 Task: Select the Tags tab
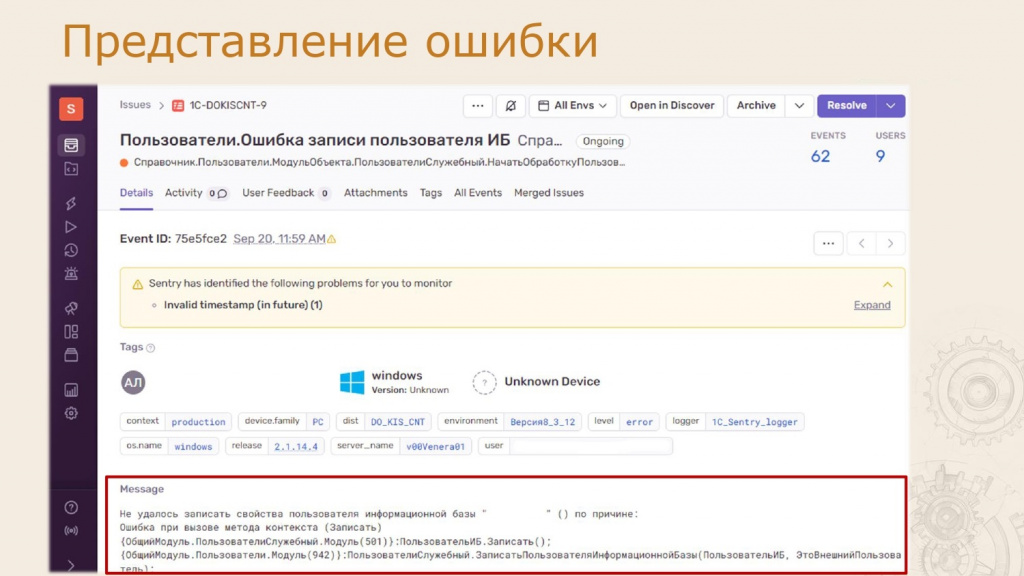[431, 193]
